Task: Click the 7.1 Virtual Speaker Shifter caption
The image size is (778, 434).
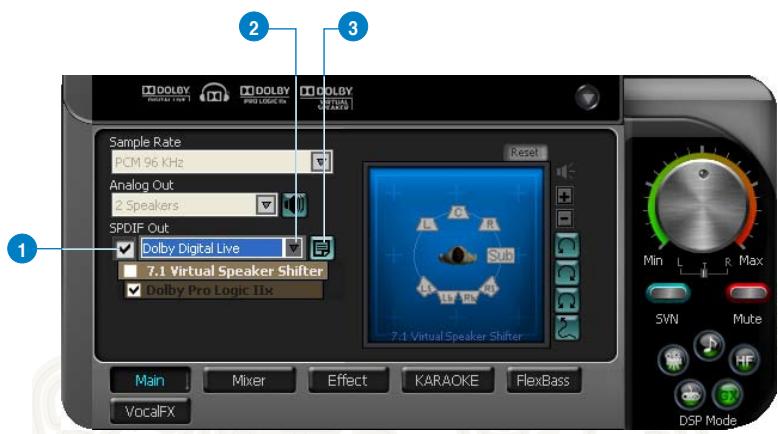Action: click(456, 336)
